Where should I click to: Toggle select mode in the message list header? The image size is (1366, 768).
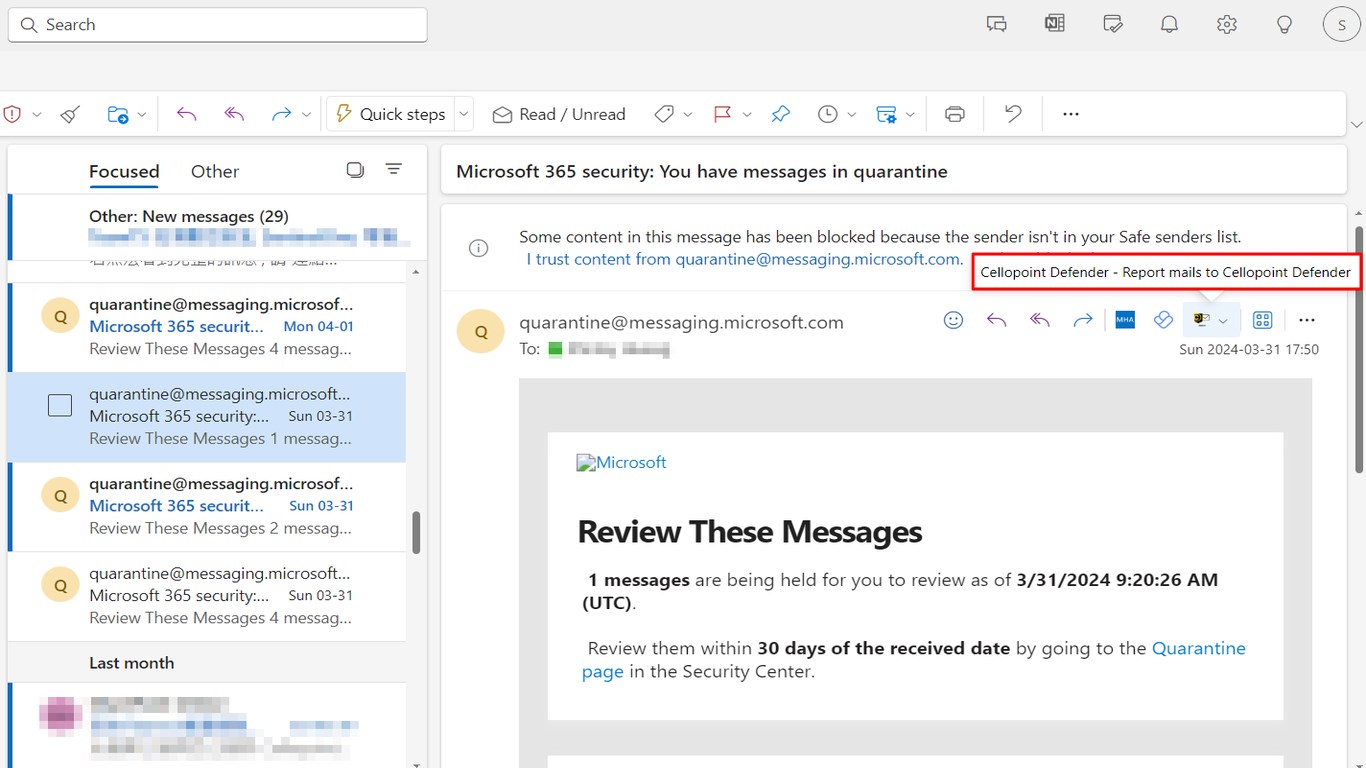point(355,170)
